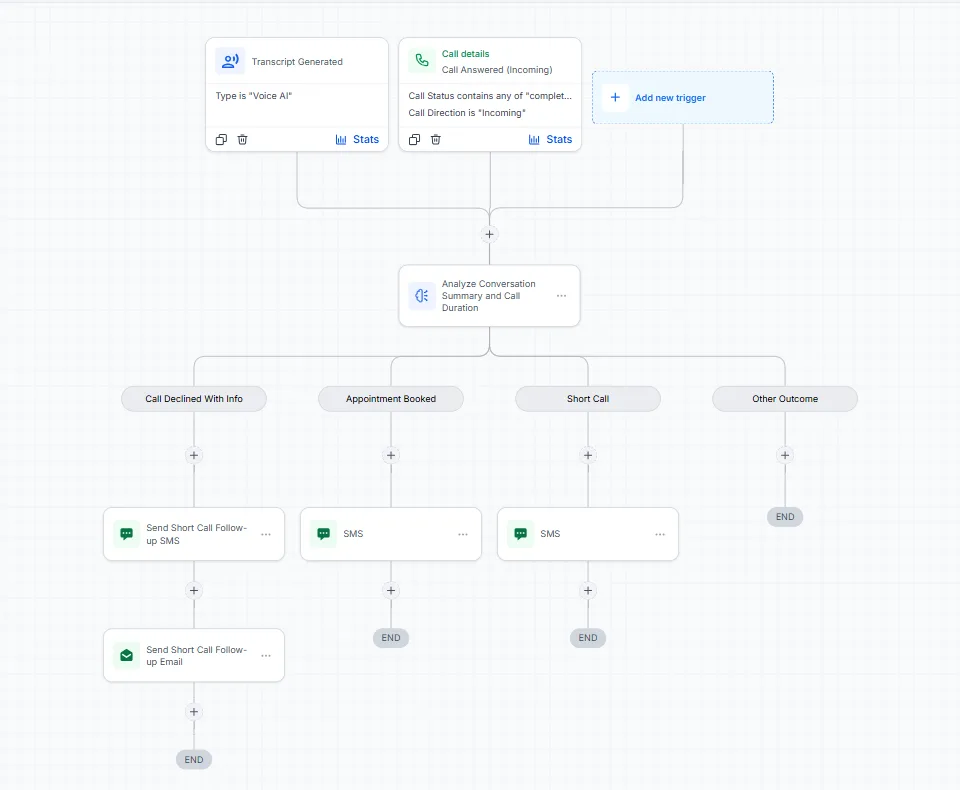This screenshot has height=790, width=960.
Task: Open options for Send Short Call Follow-up Email
Action: (x=266, y=655)
